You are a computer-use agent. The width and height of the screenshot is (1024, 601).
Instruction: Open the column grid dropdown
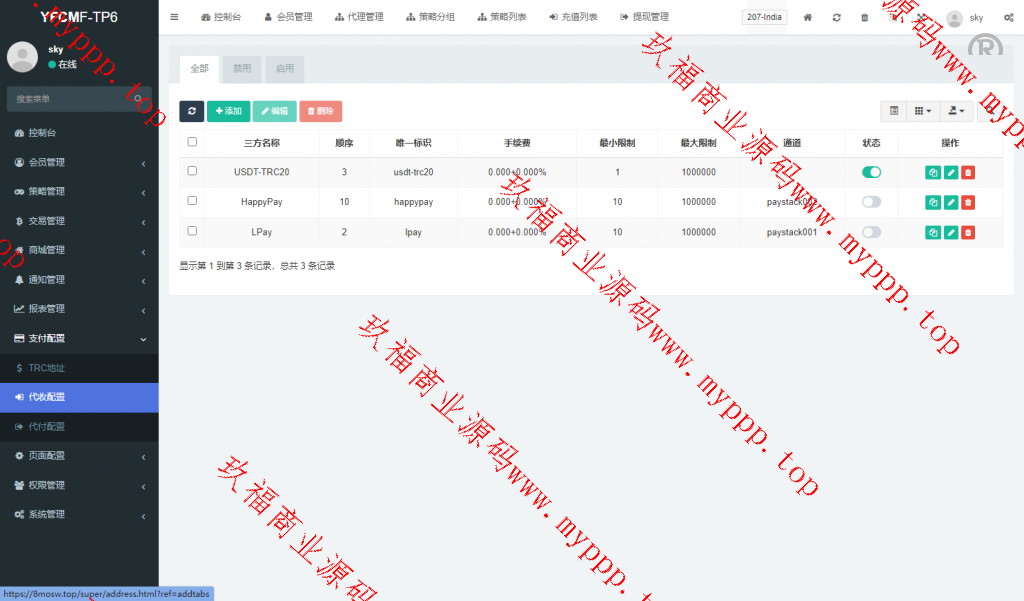pyautogui.click(x=922, y=111)
